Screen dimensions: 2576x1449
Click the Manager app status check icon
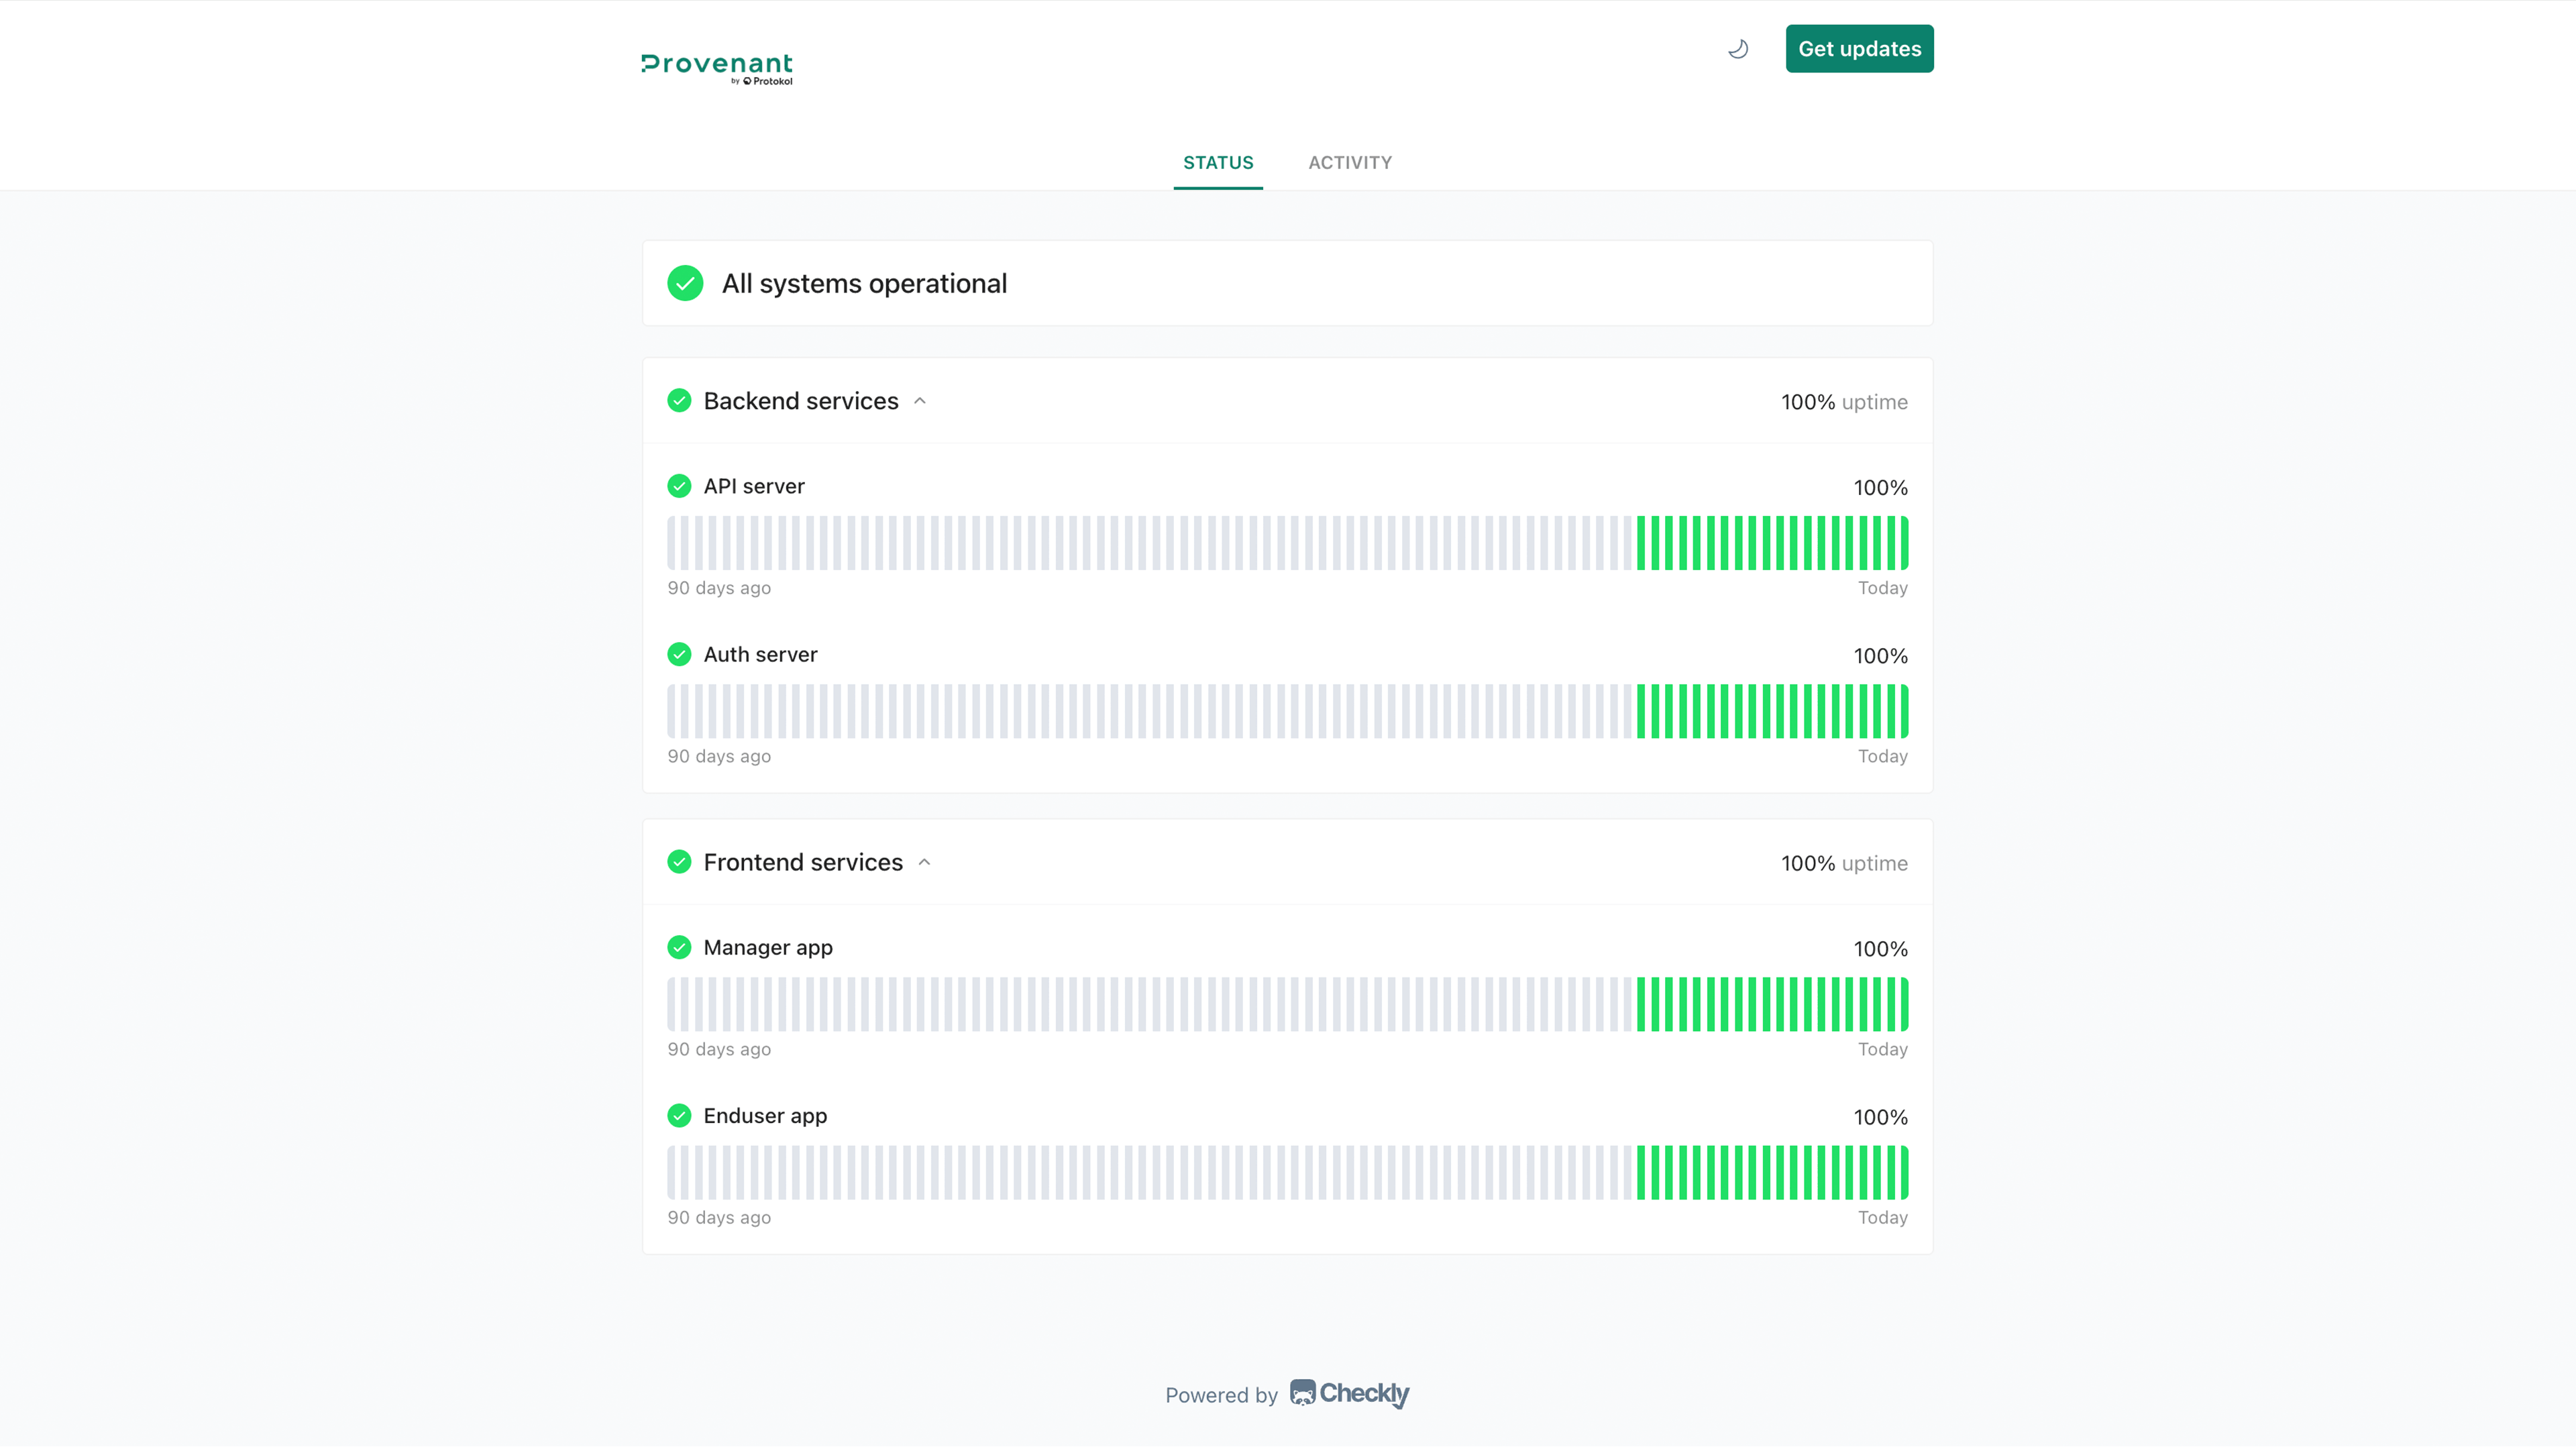679,947
